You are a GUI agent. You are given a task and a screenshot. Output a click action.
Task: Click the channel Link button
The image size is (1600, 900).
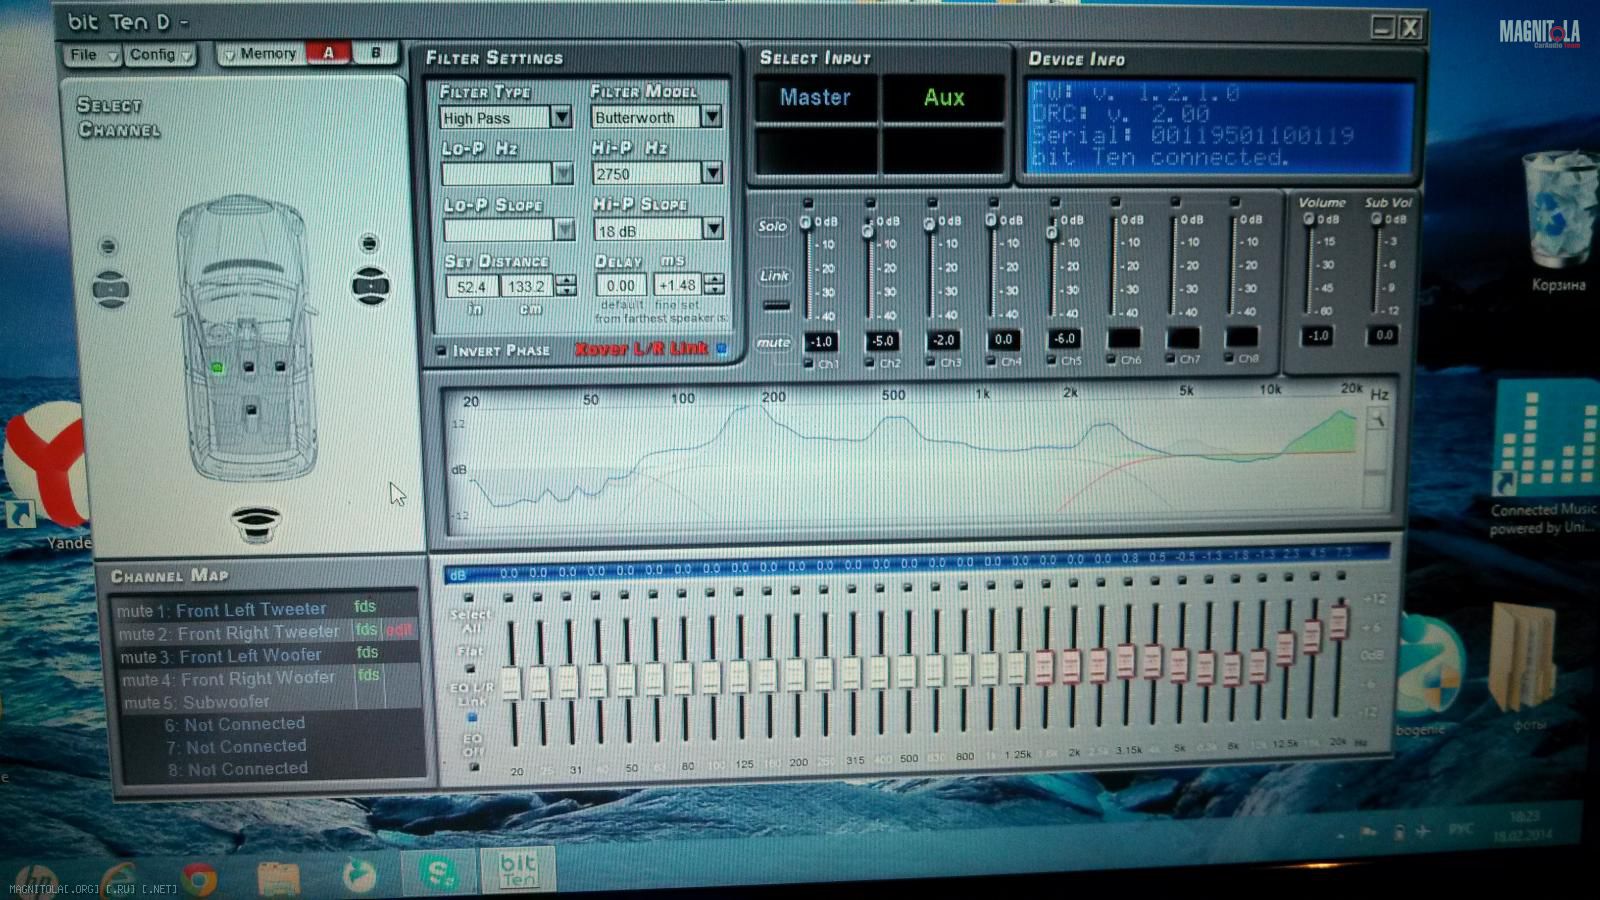click(x=774, y=276)
